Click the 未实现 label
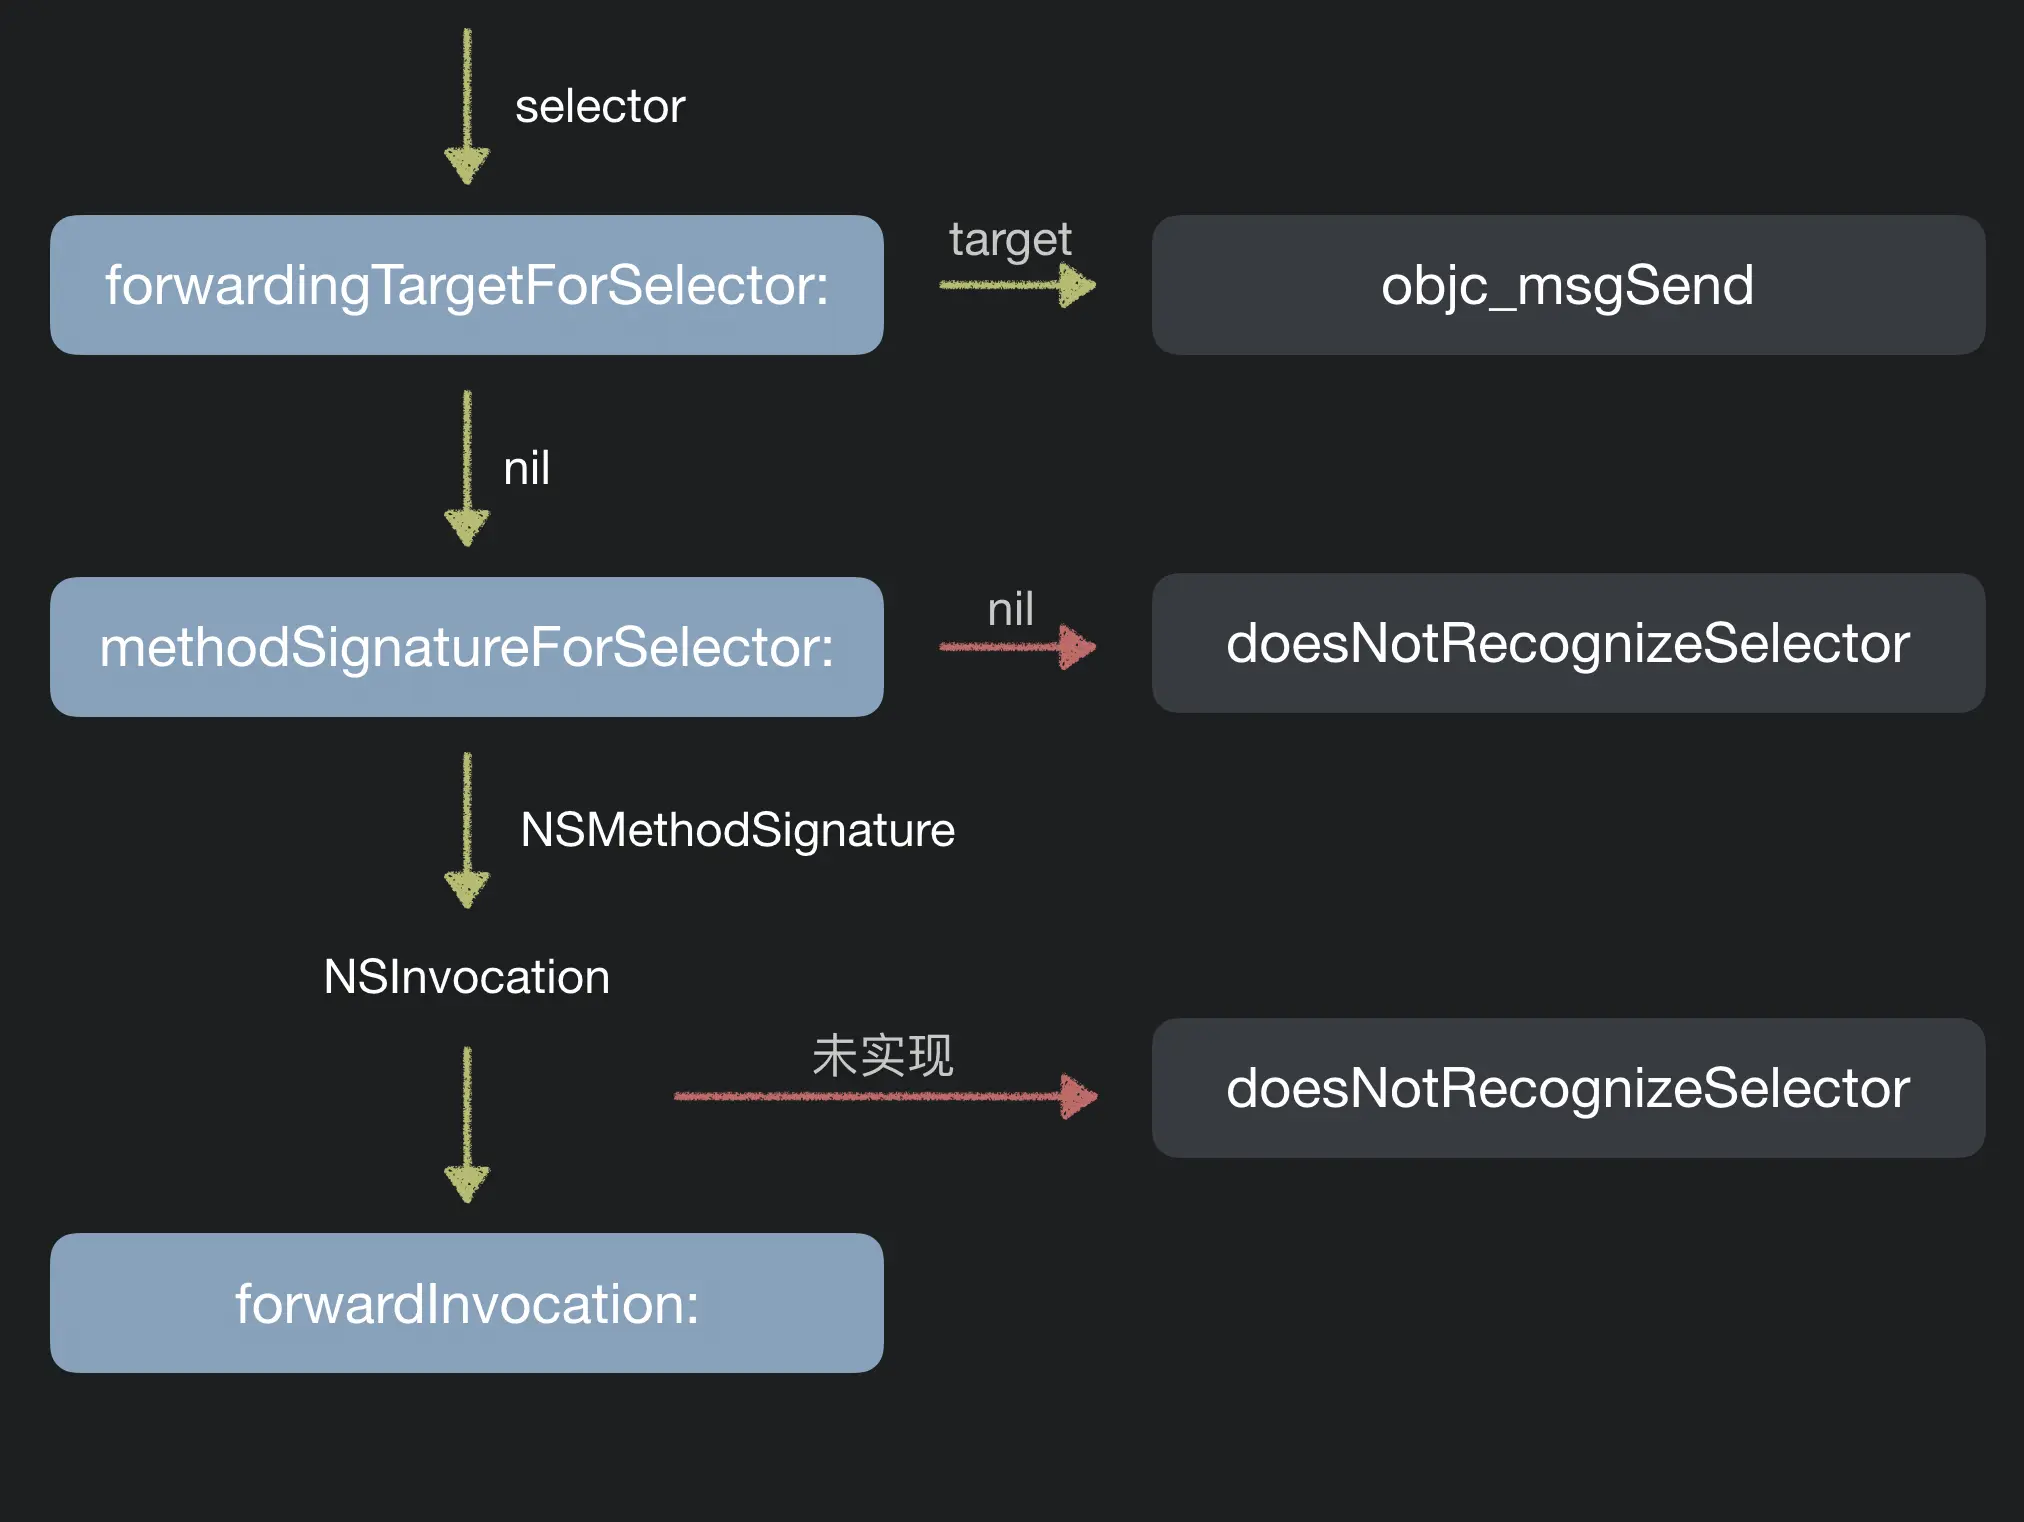 pyautogui.click(x=882, y=1056)
